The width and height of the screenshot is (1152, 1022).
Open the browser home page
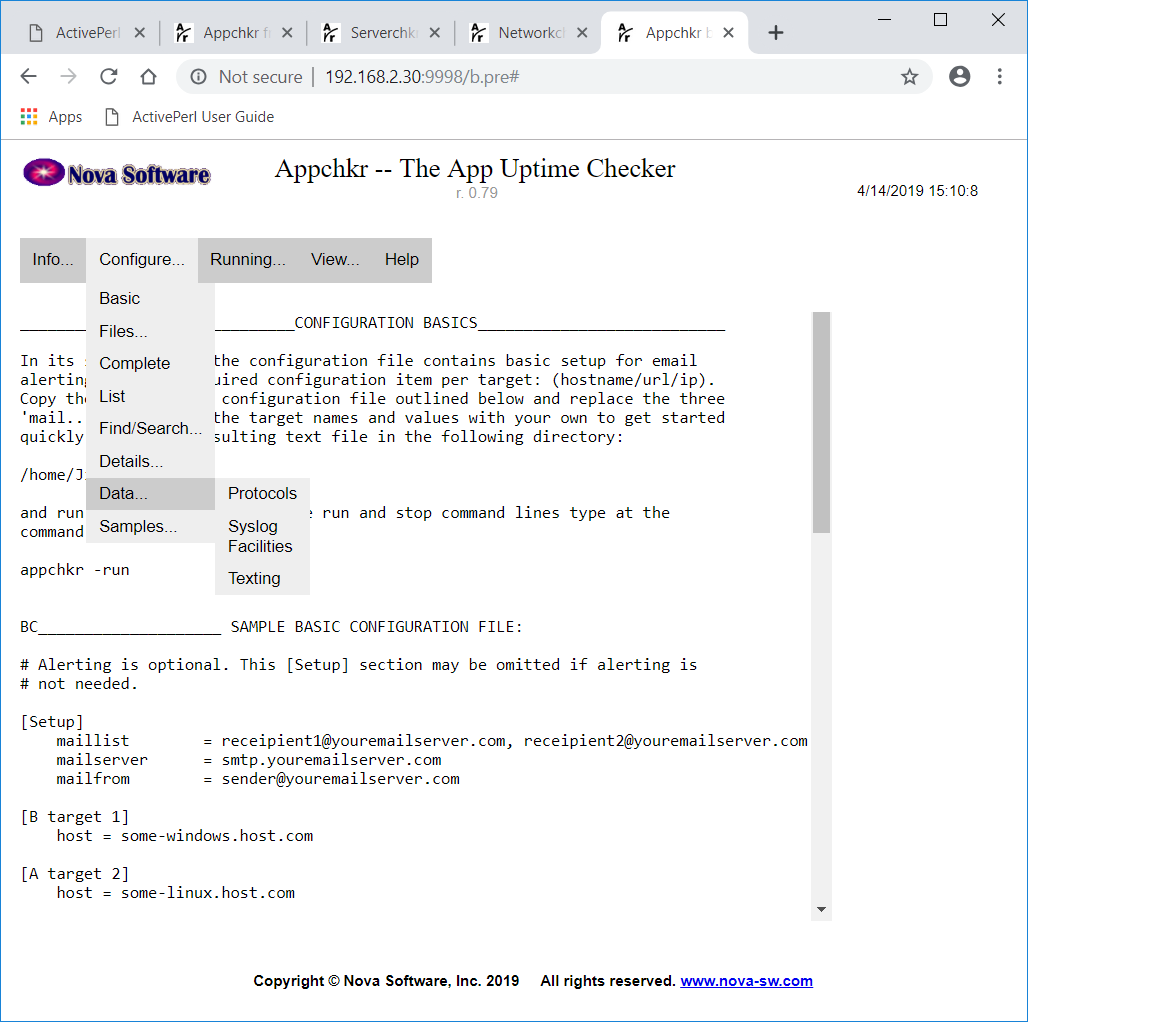point(148,76)
